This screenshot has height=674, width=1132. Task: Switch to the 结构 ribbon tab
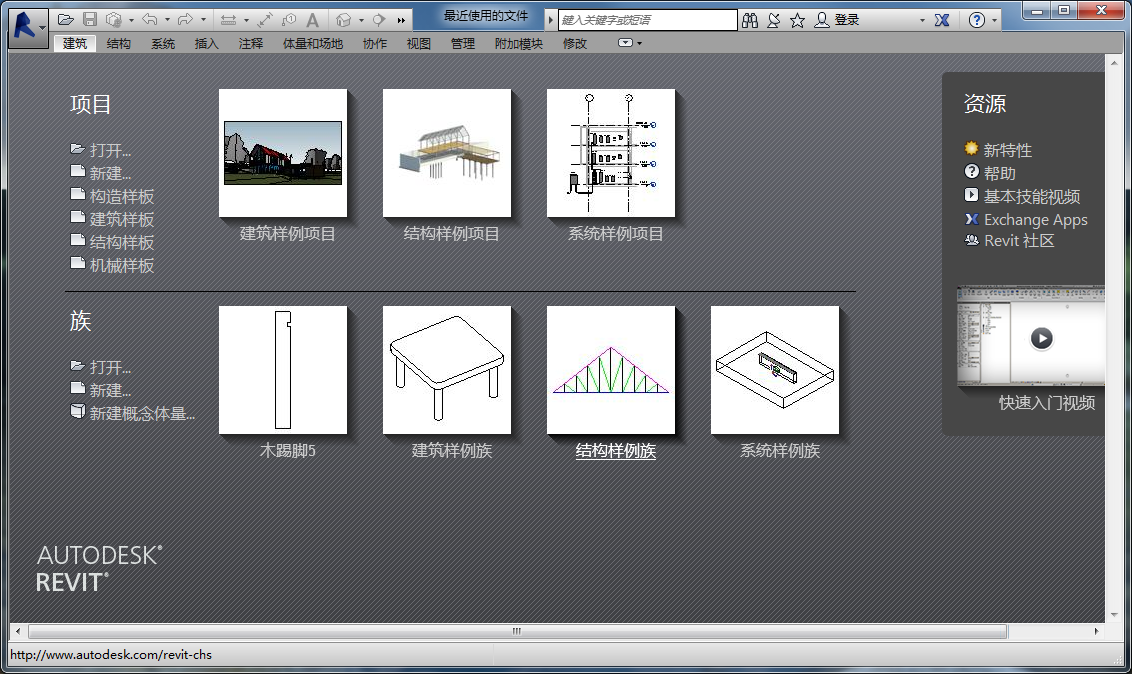(119, 43)
